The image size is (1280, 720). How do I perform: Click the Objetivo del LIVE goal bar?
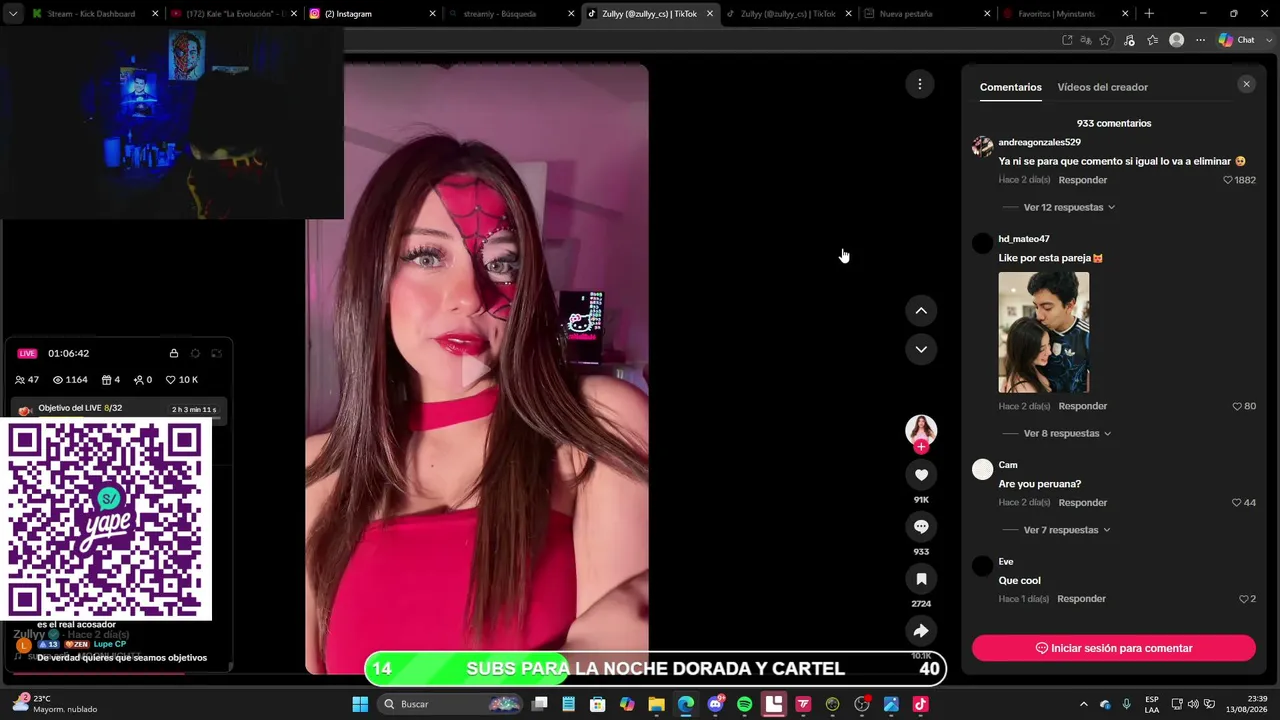click(120, 409)
